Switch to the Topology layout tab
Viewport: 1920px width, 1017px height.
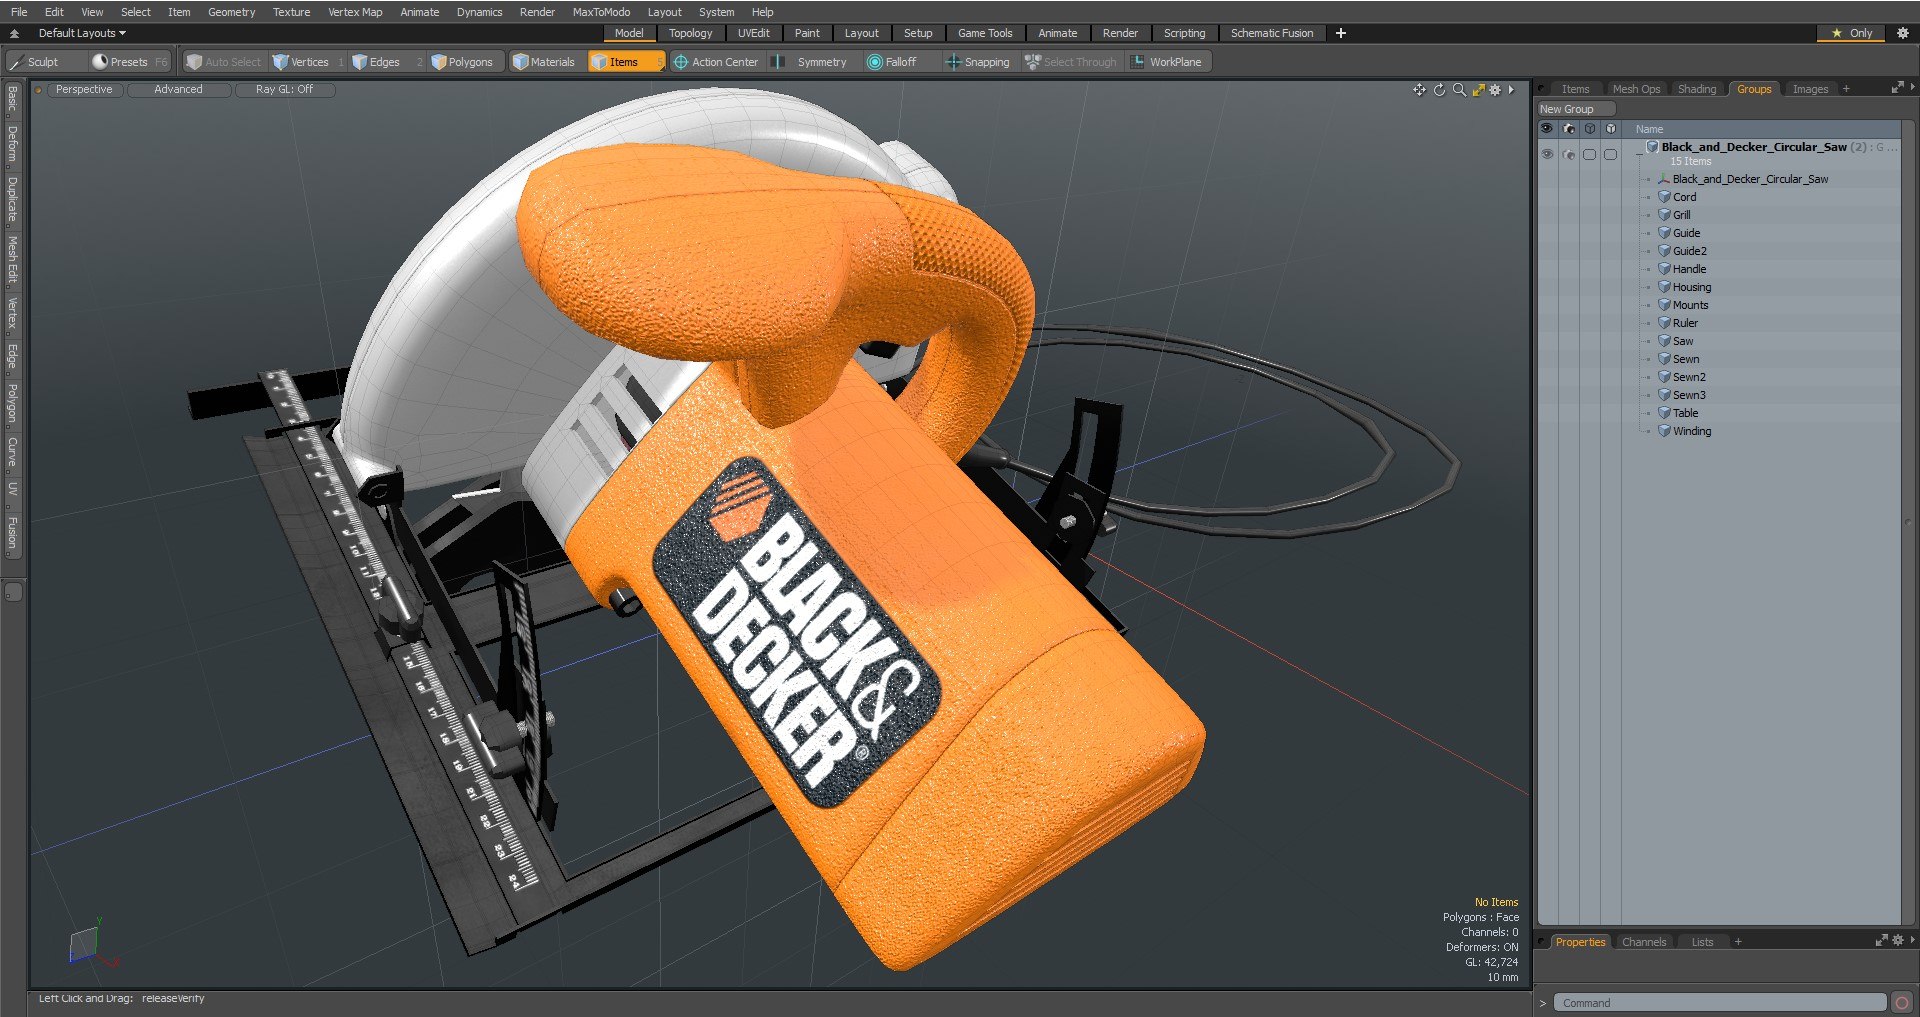click(x=690, y=33)
